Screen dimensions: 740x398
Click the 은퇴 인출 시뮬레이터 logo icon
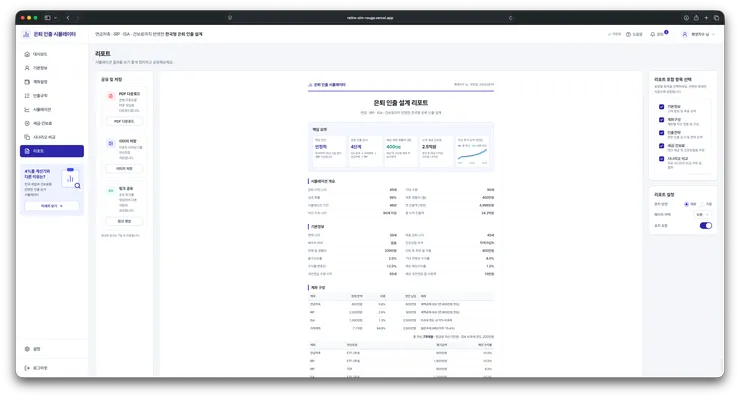click(26, 34)
